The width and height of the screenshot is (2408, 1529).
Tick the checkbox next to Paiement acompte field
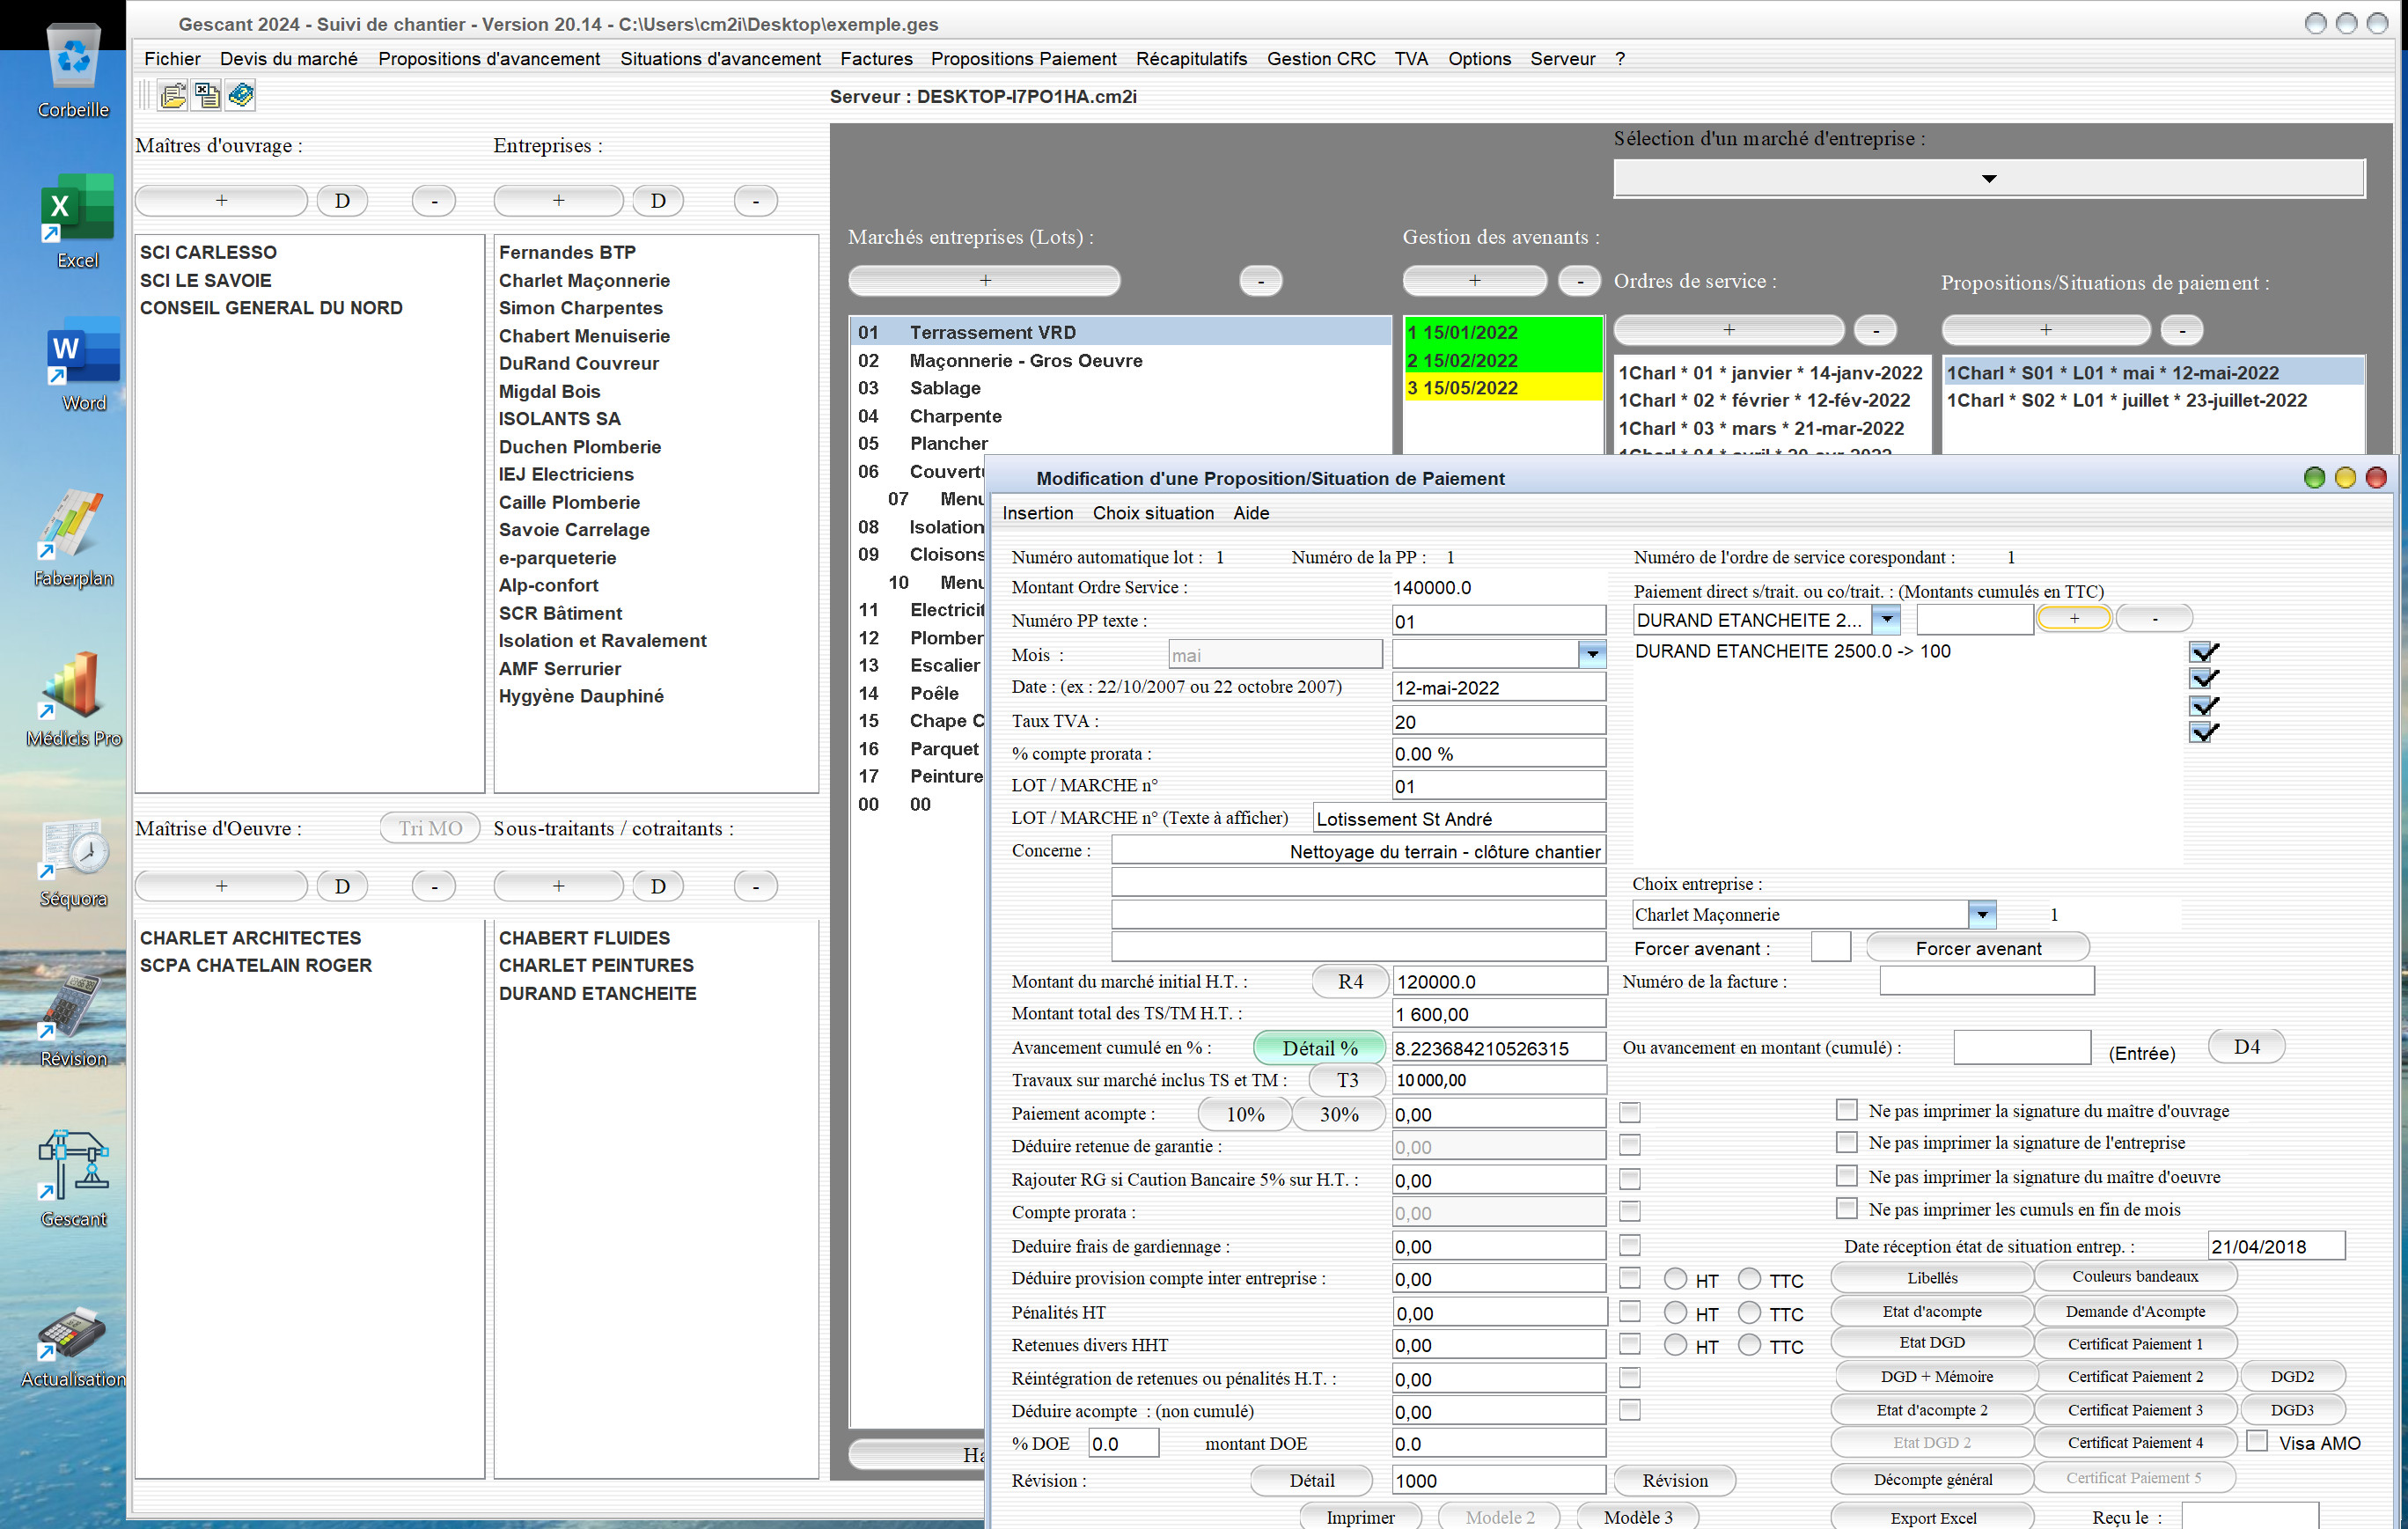[x=1630, y=1113]
